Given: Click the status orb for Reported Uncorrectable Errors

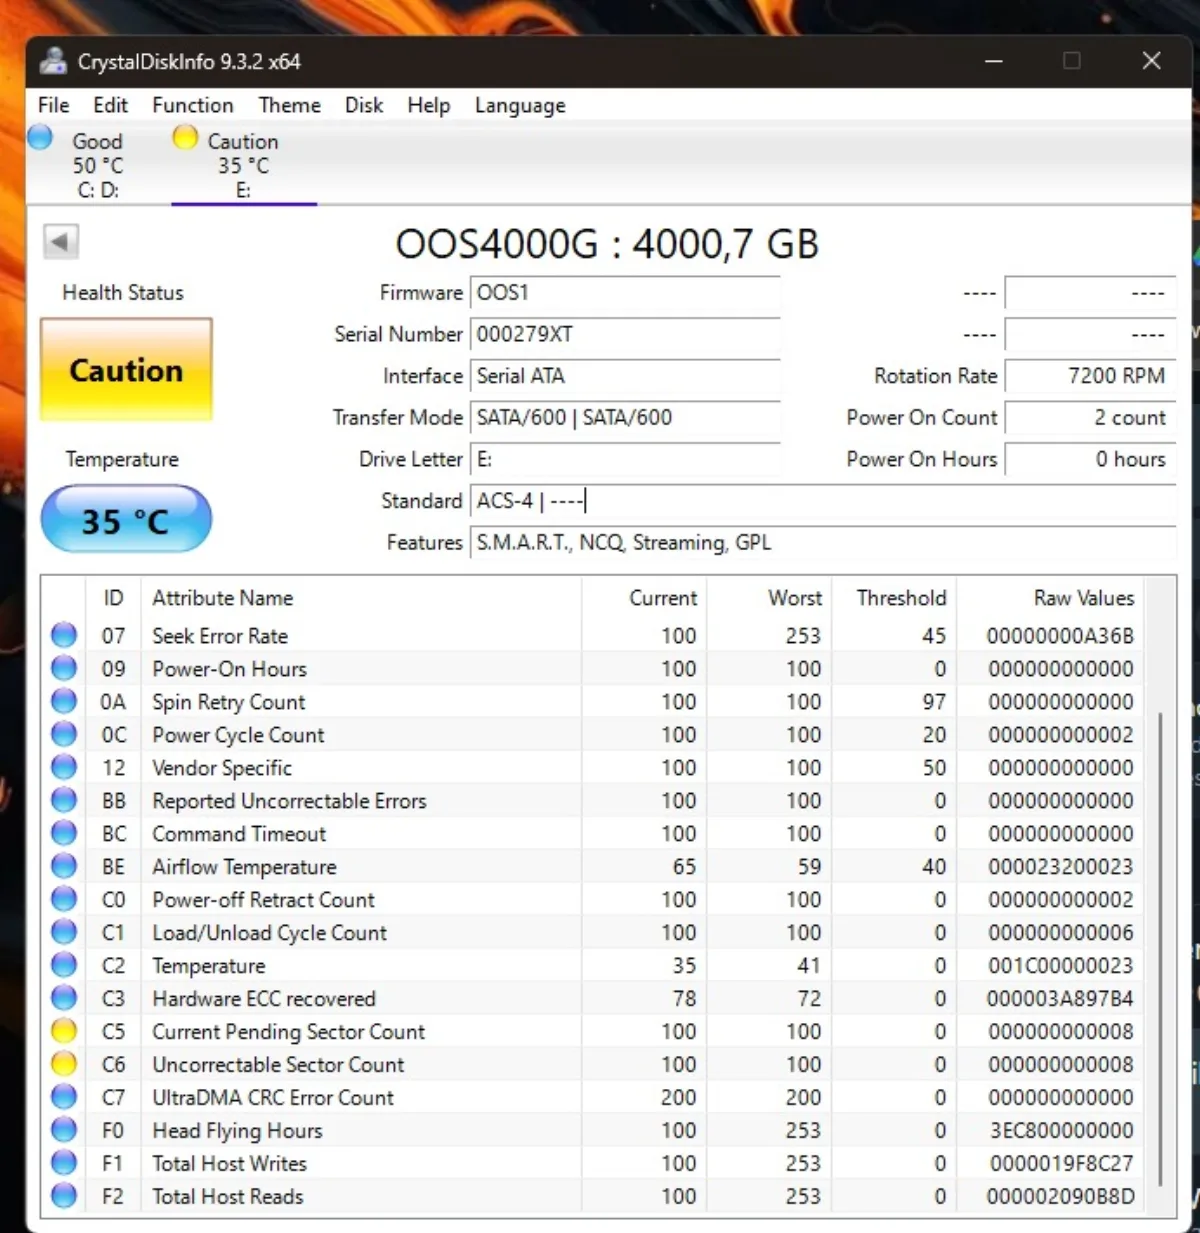Looking at the screenshot, I should click(x=64, y=800).
